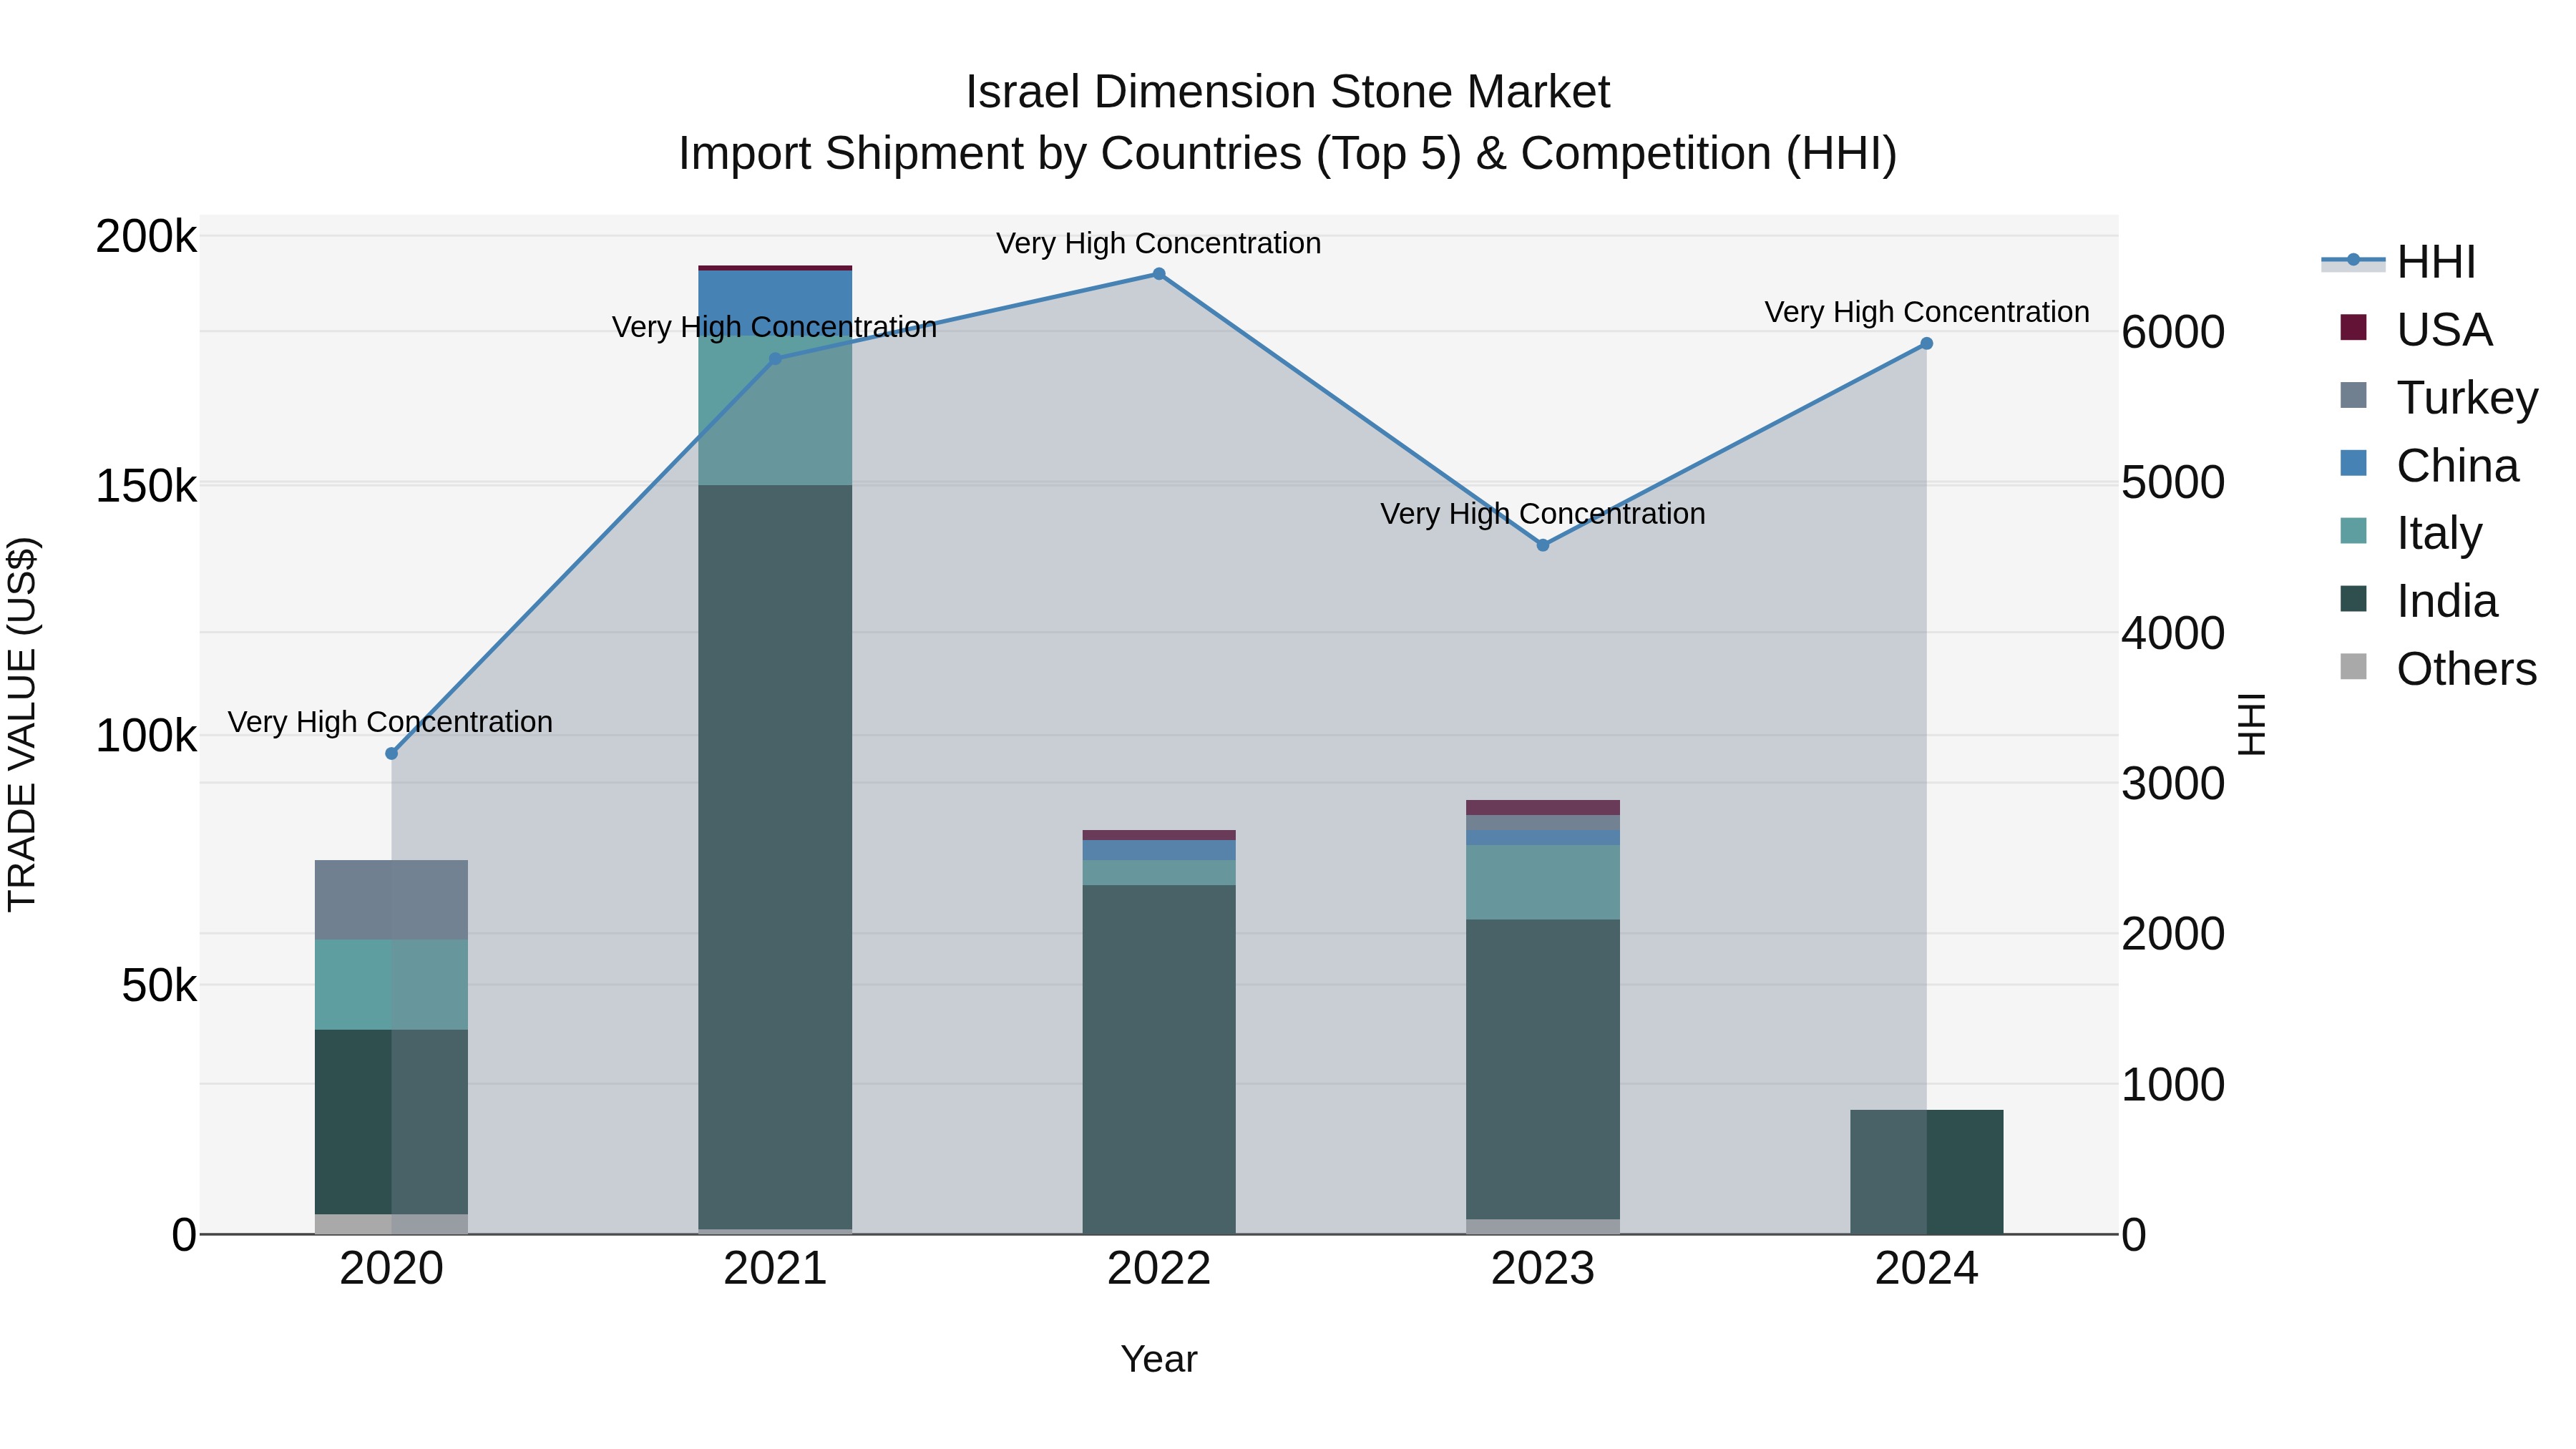Viewport: 2576px width, 1449px height.
Task: Click the 2020 x-axis label
Action: [x=392, y=1269]
